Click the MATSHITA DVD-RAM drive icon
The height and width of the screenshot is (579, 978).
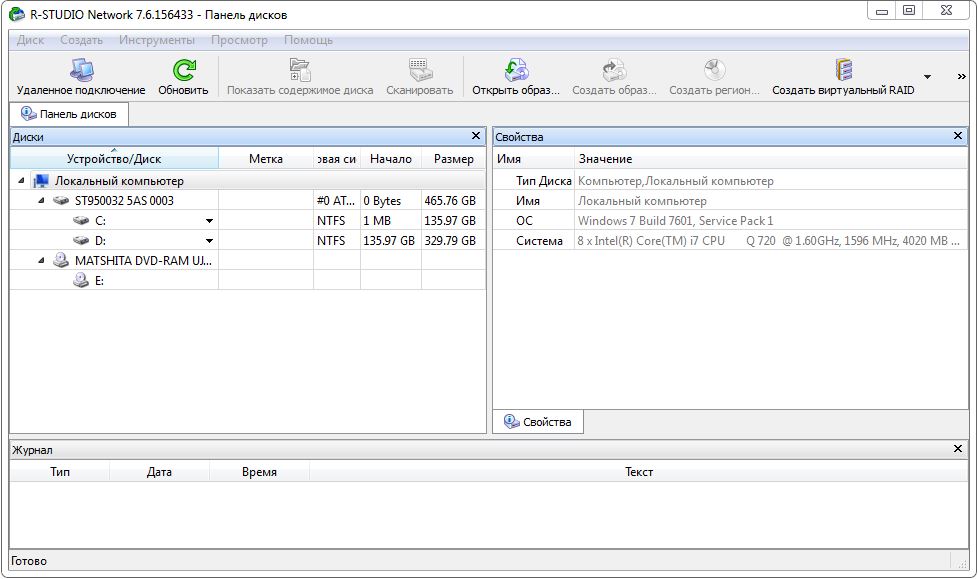click(x=61, y=260)
